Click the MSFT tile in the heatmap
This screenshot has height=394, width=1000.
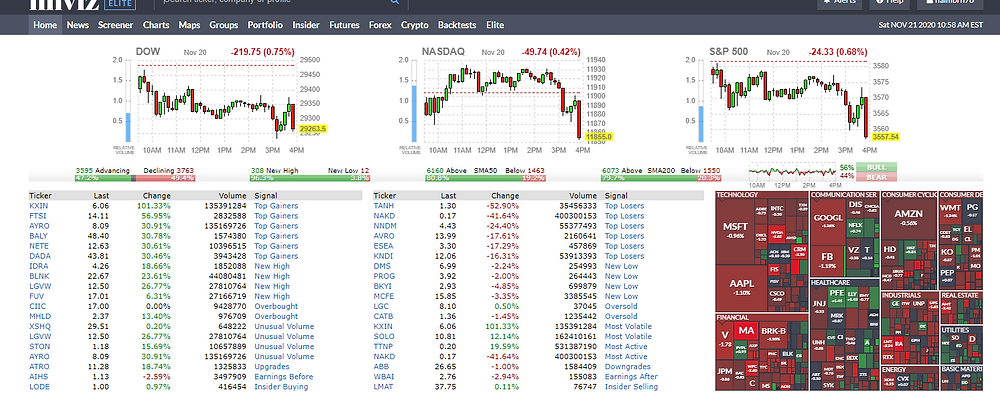(x=735, y=230)
